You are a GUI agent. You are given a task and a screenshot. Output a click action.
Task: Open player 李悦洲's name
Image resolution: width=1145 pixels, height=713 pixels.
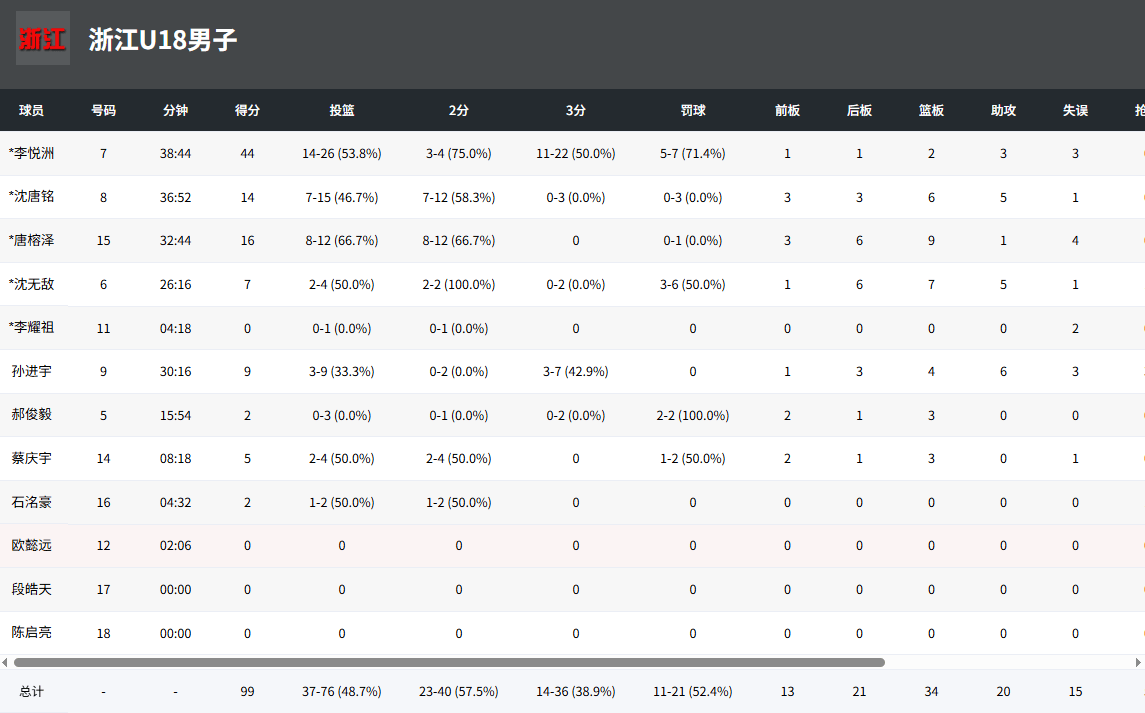click(32, 153)
